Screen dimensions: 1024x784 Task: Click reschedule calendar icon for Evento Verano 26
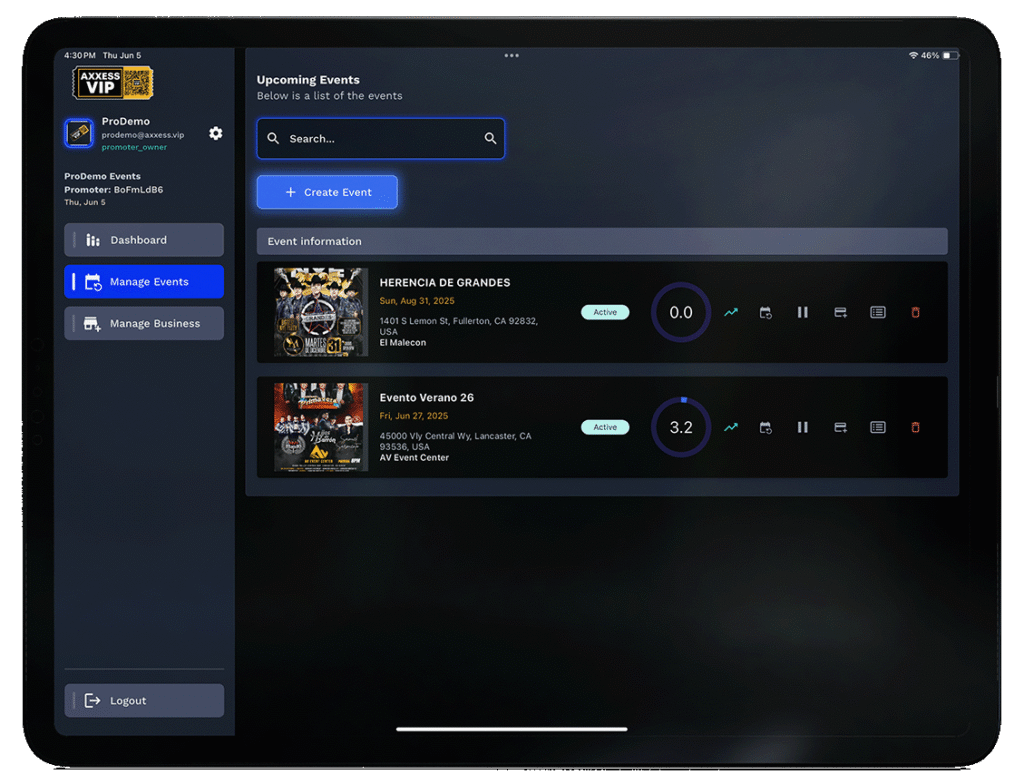765,427
